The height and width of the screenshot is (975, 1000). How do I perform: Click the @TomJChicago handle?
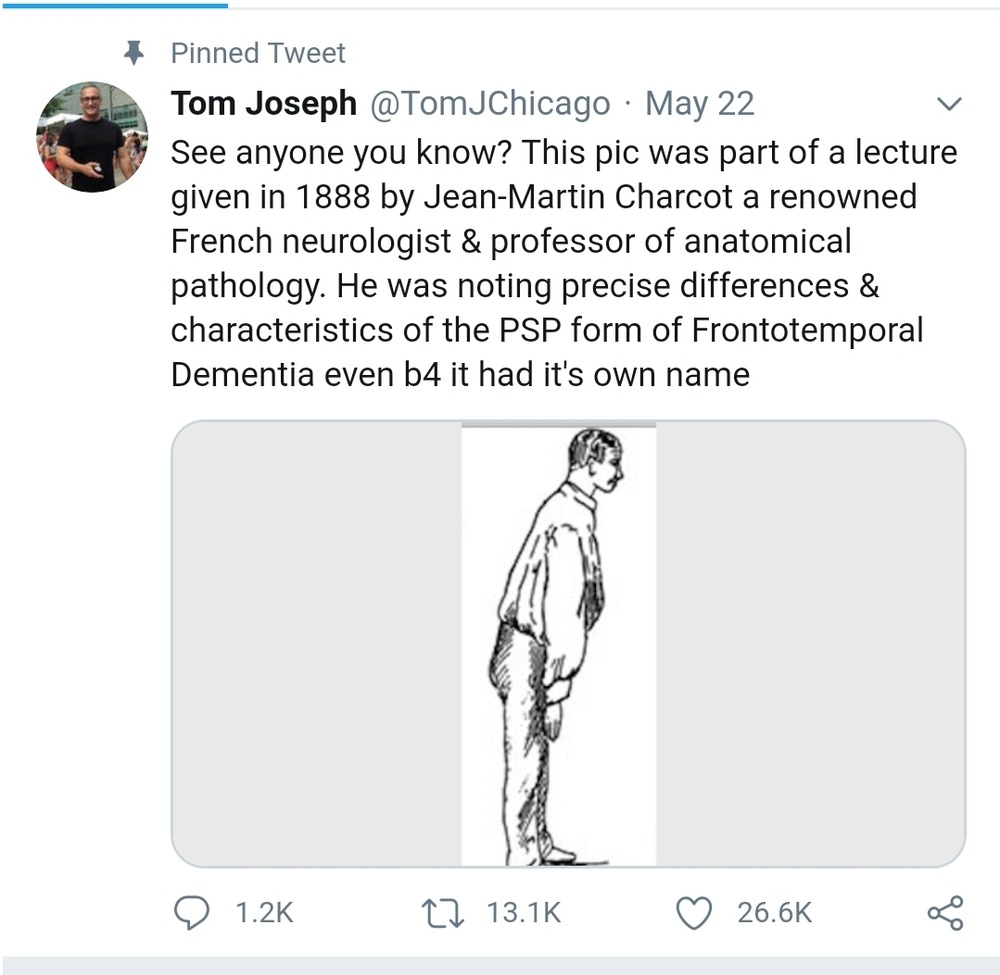(x=490, y=103)
